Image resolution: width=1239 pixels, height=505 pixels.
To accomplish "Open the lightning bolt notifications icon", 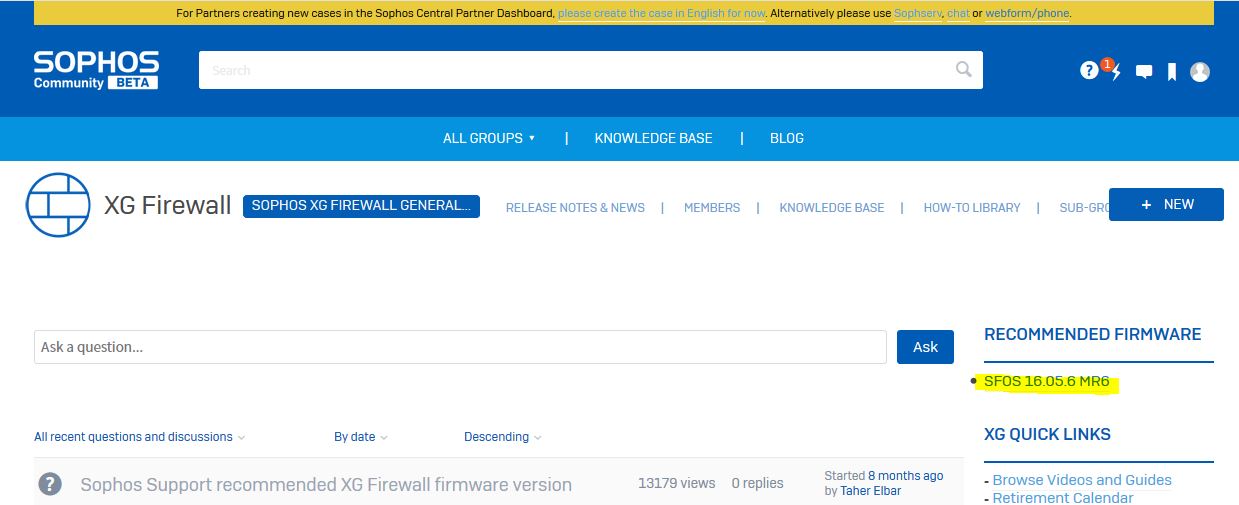I will tap(1115, 71).
